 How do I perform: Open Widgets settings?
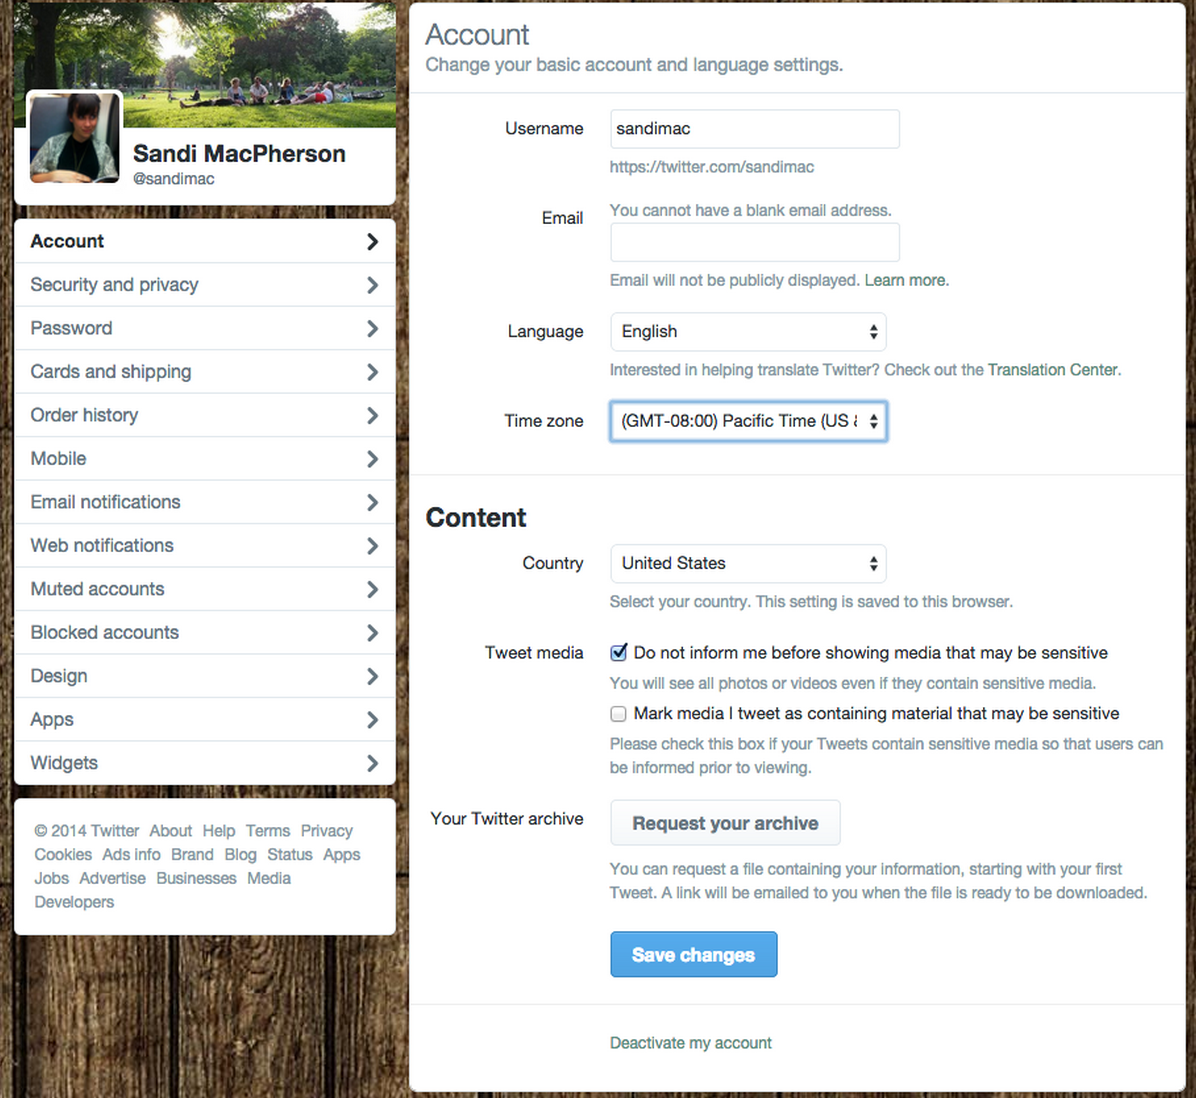tap(204, 763)
